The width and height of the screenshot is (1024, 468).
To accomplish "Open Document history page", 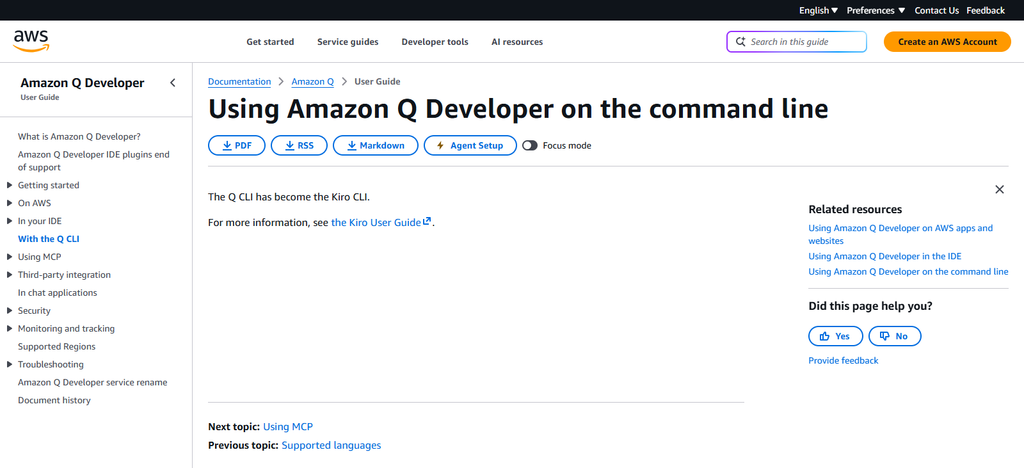I will 54,400.
